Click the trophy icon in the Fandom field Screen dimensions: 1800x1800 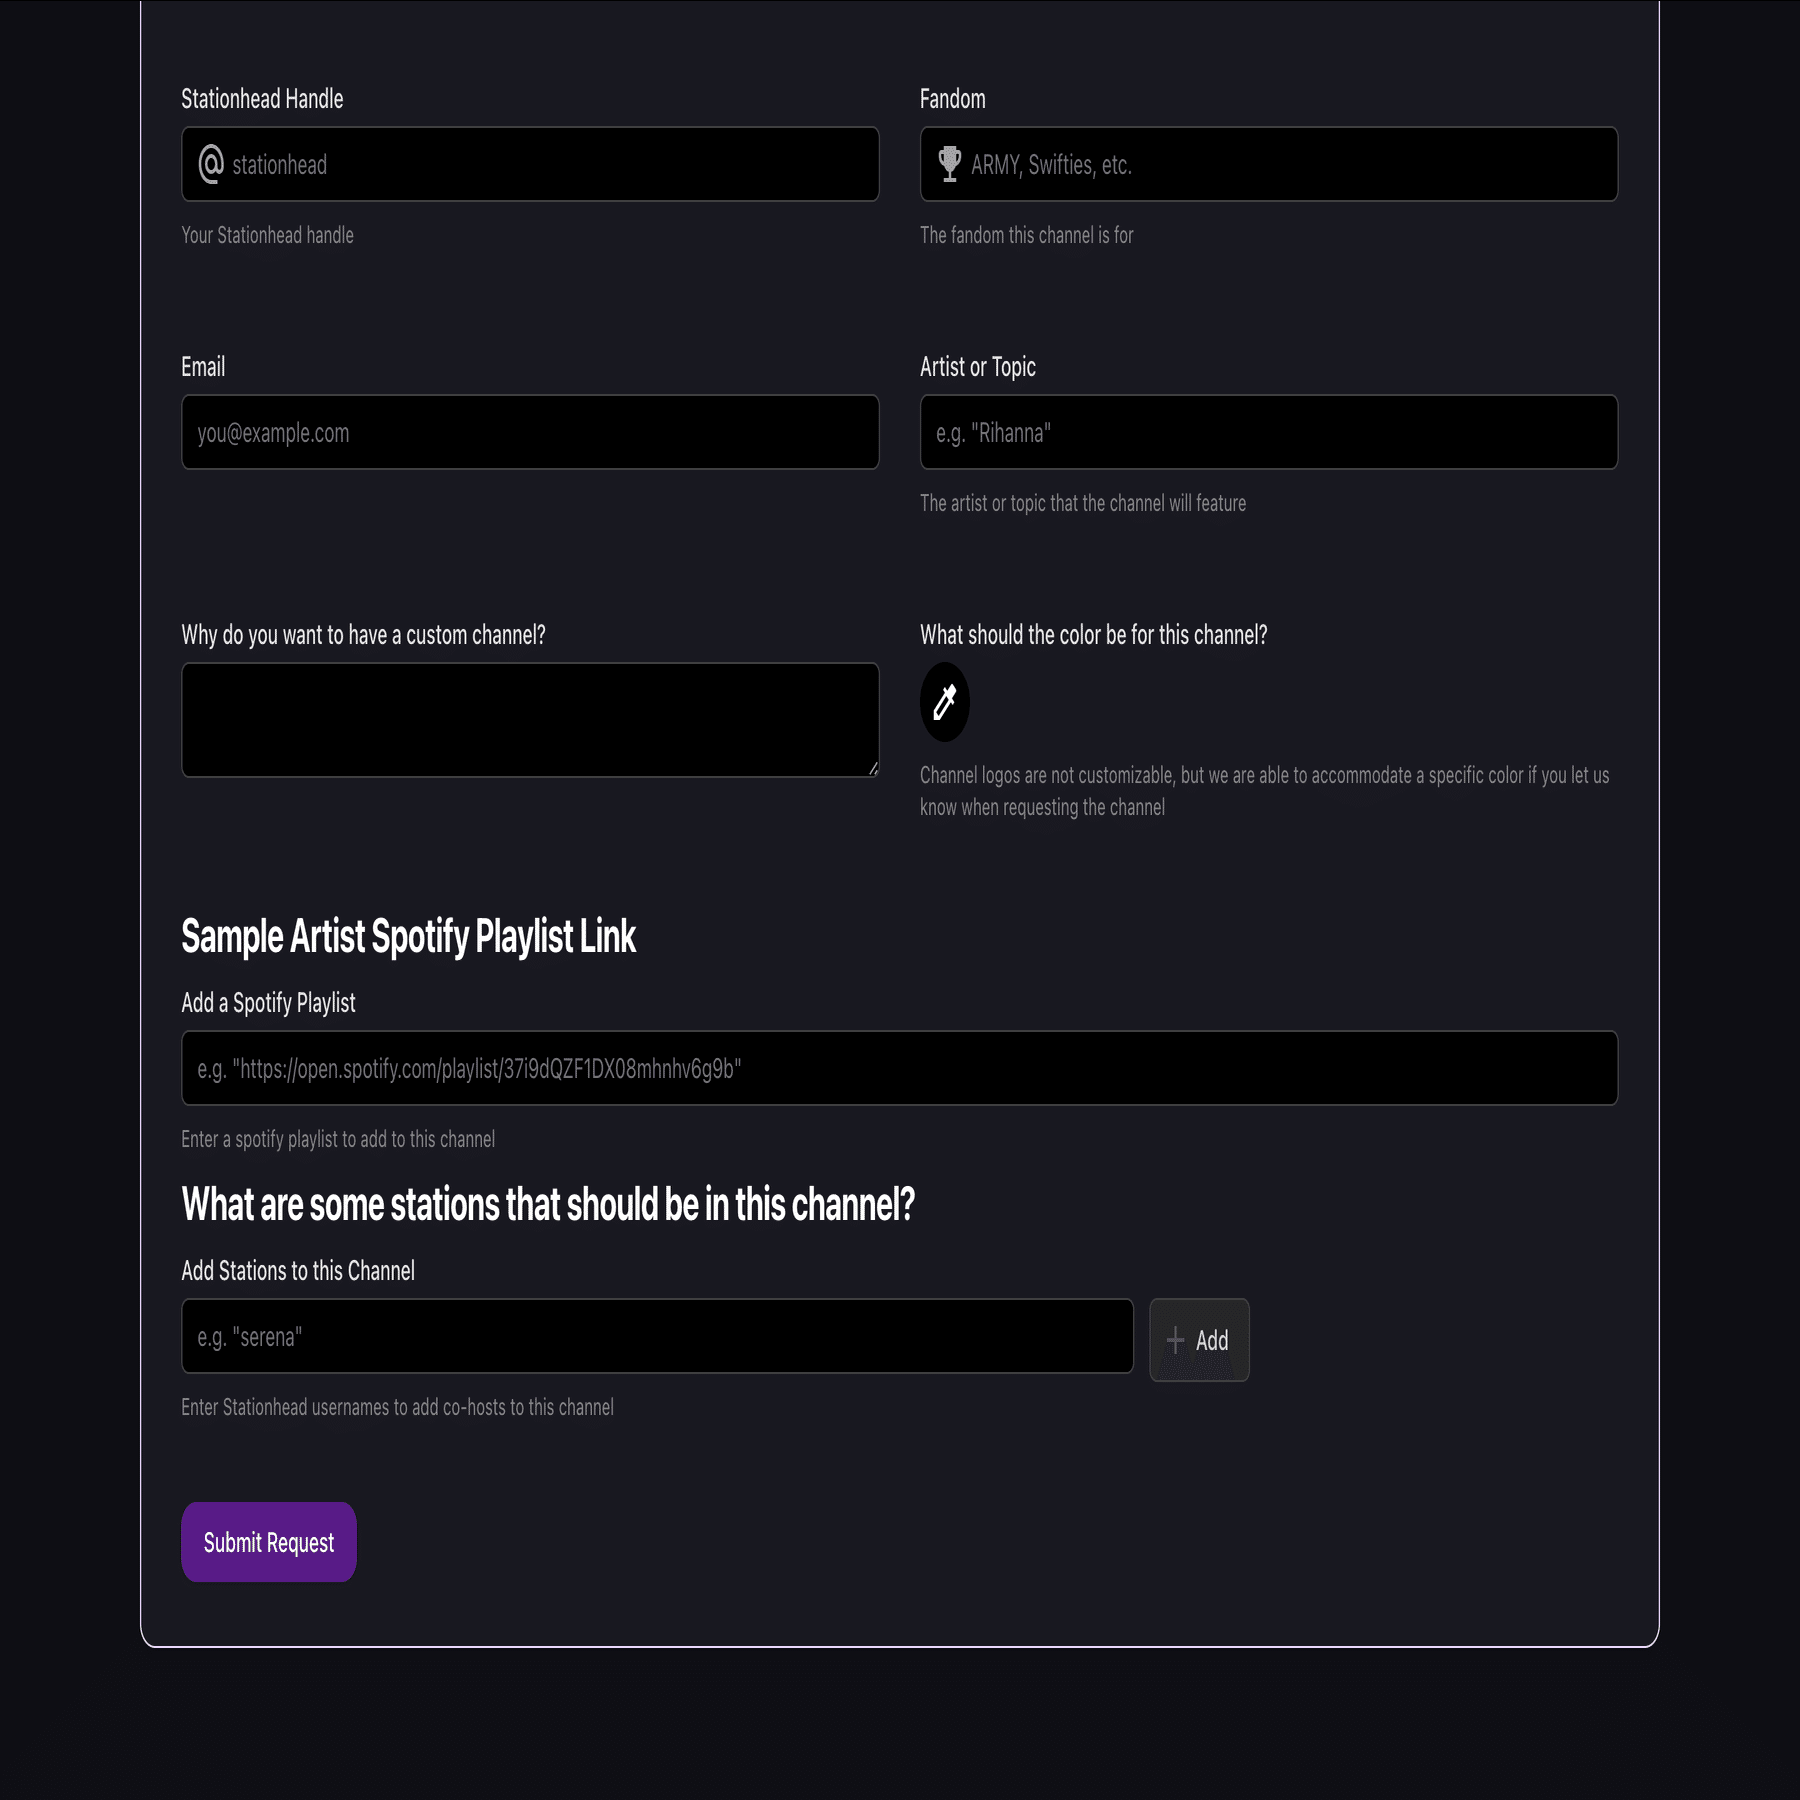point(950,164)
